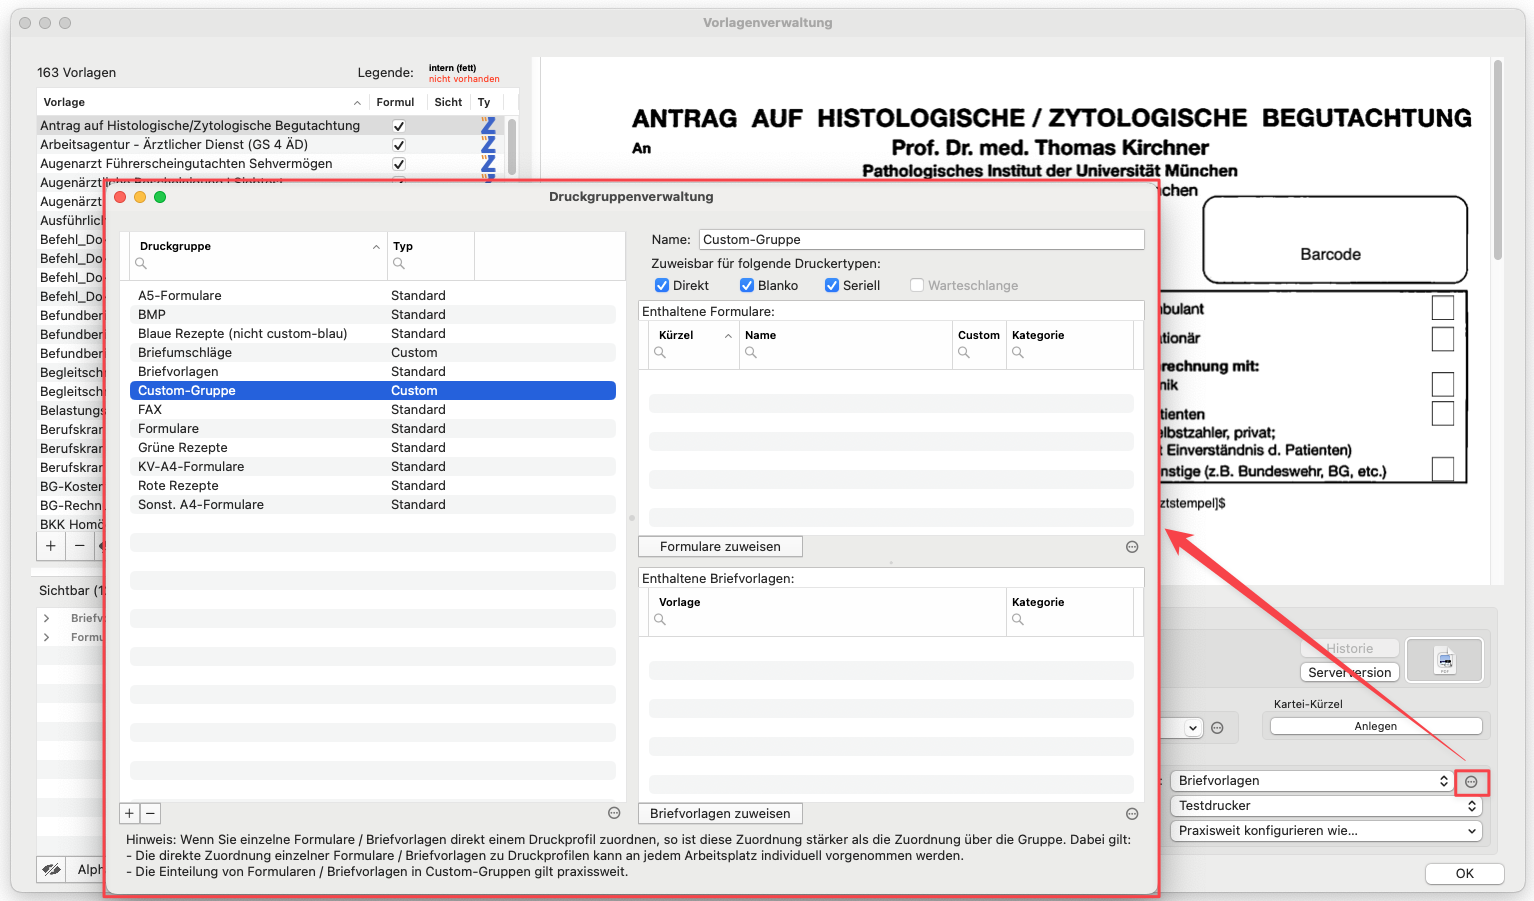Click the Z type icon for the Augenarzt Führerscheingutachten row
The image size is (1534, 901).
pos(488,164)
